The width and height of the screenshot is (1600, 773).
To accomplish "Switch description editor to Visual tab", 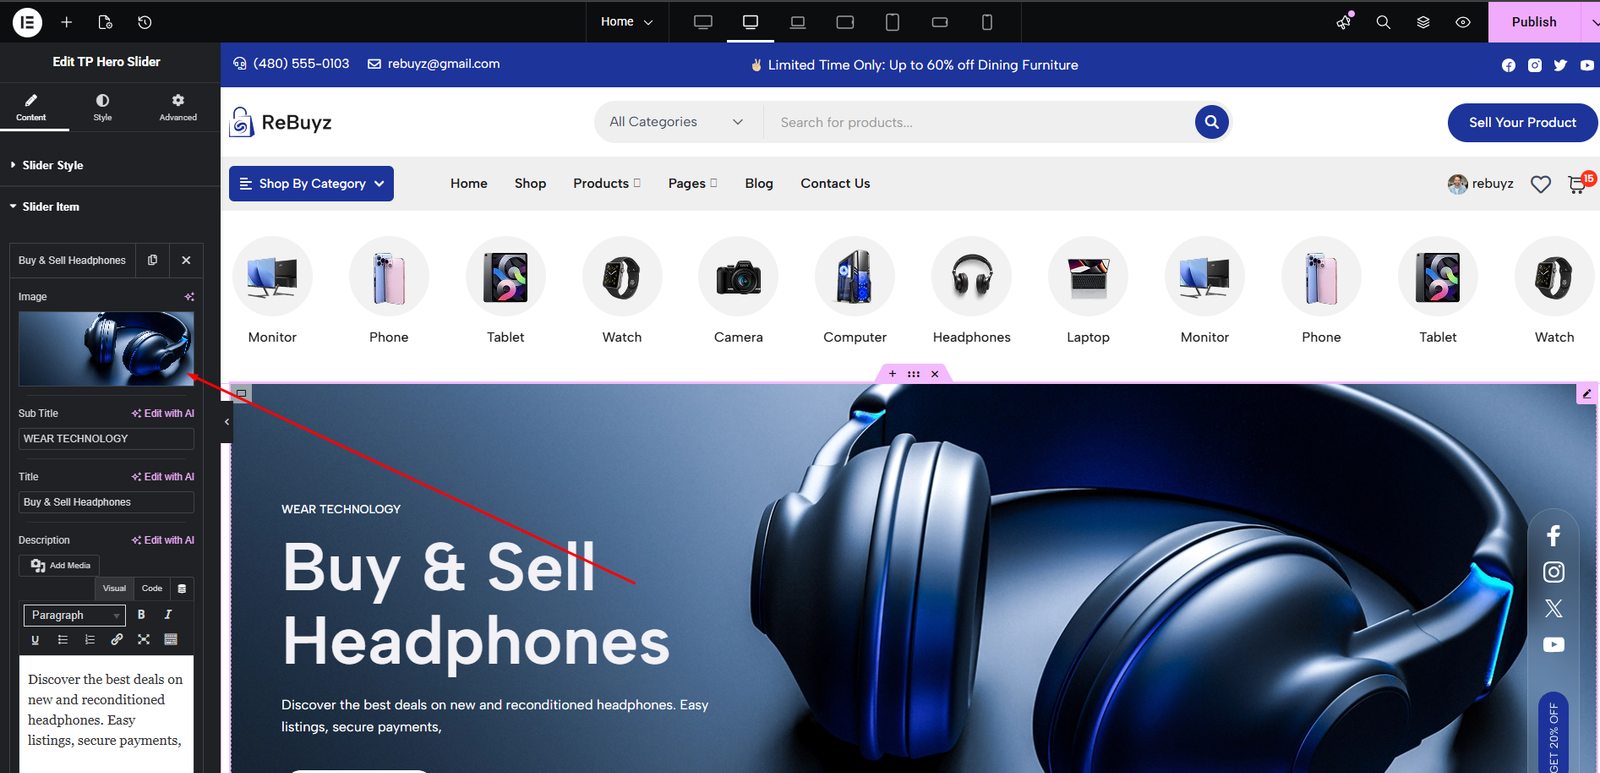I will click(x=114, y=589).
